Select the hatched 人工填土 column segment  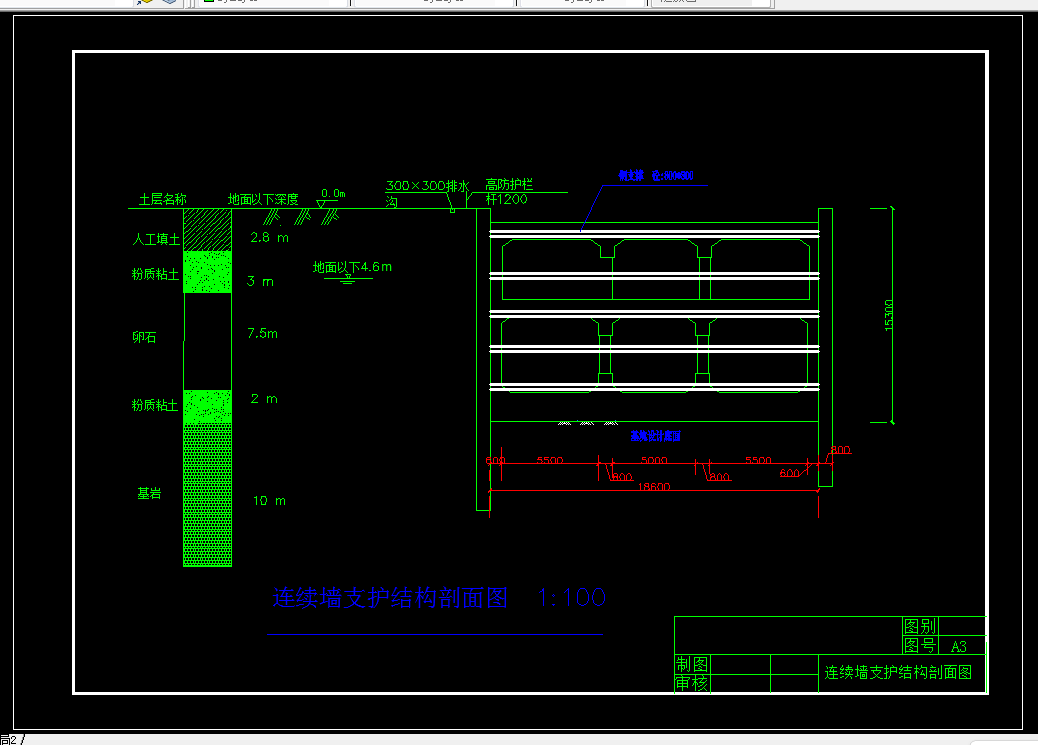[207, 230]
